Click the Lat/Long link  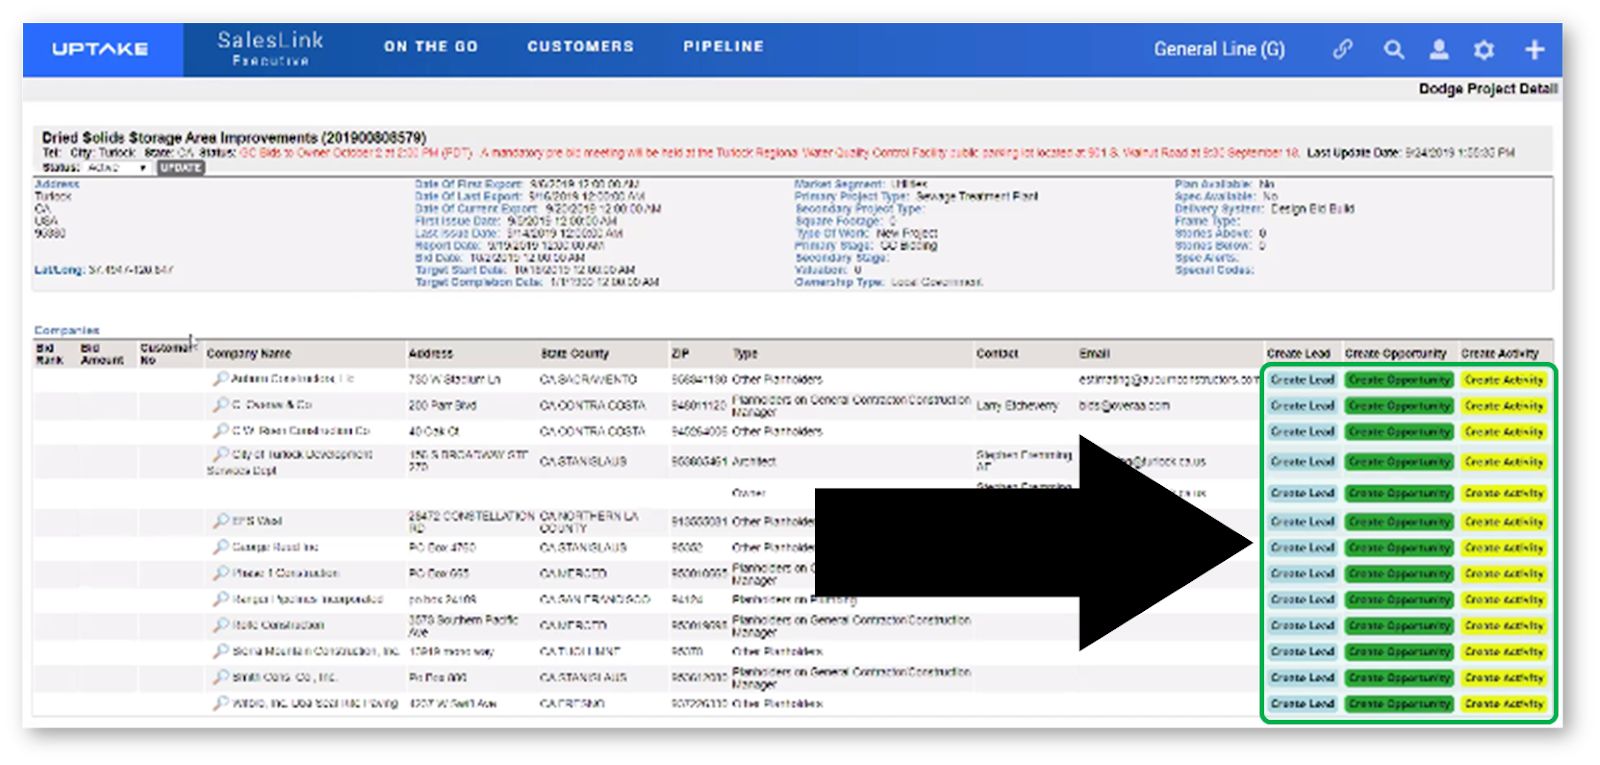click(x=60, y=270)
